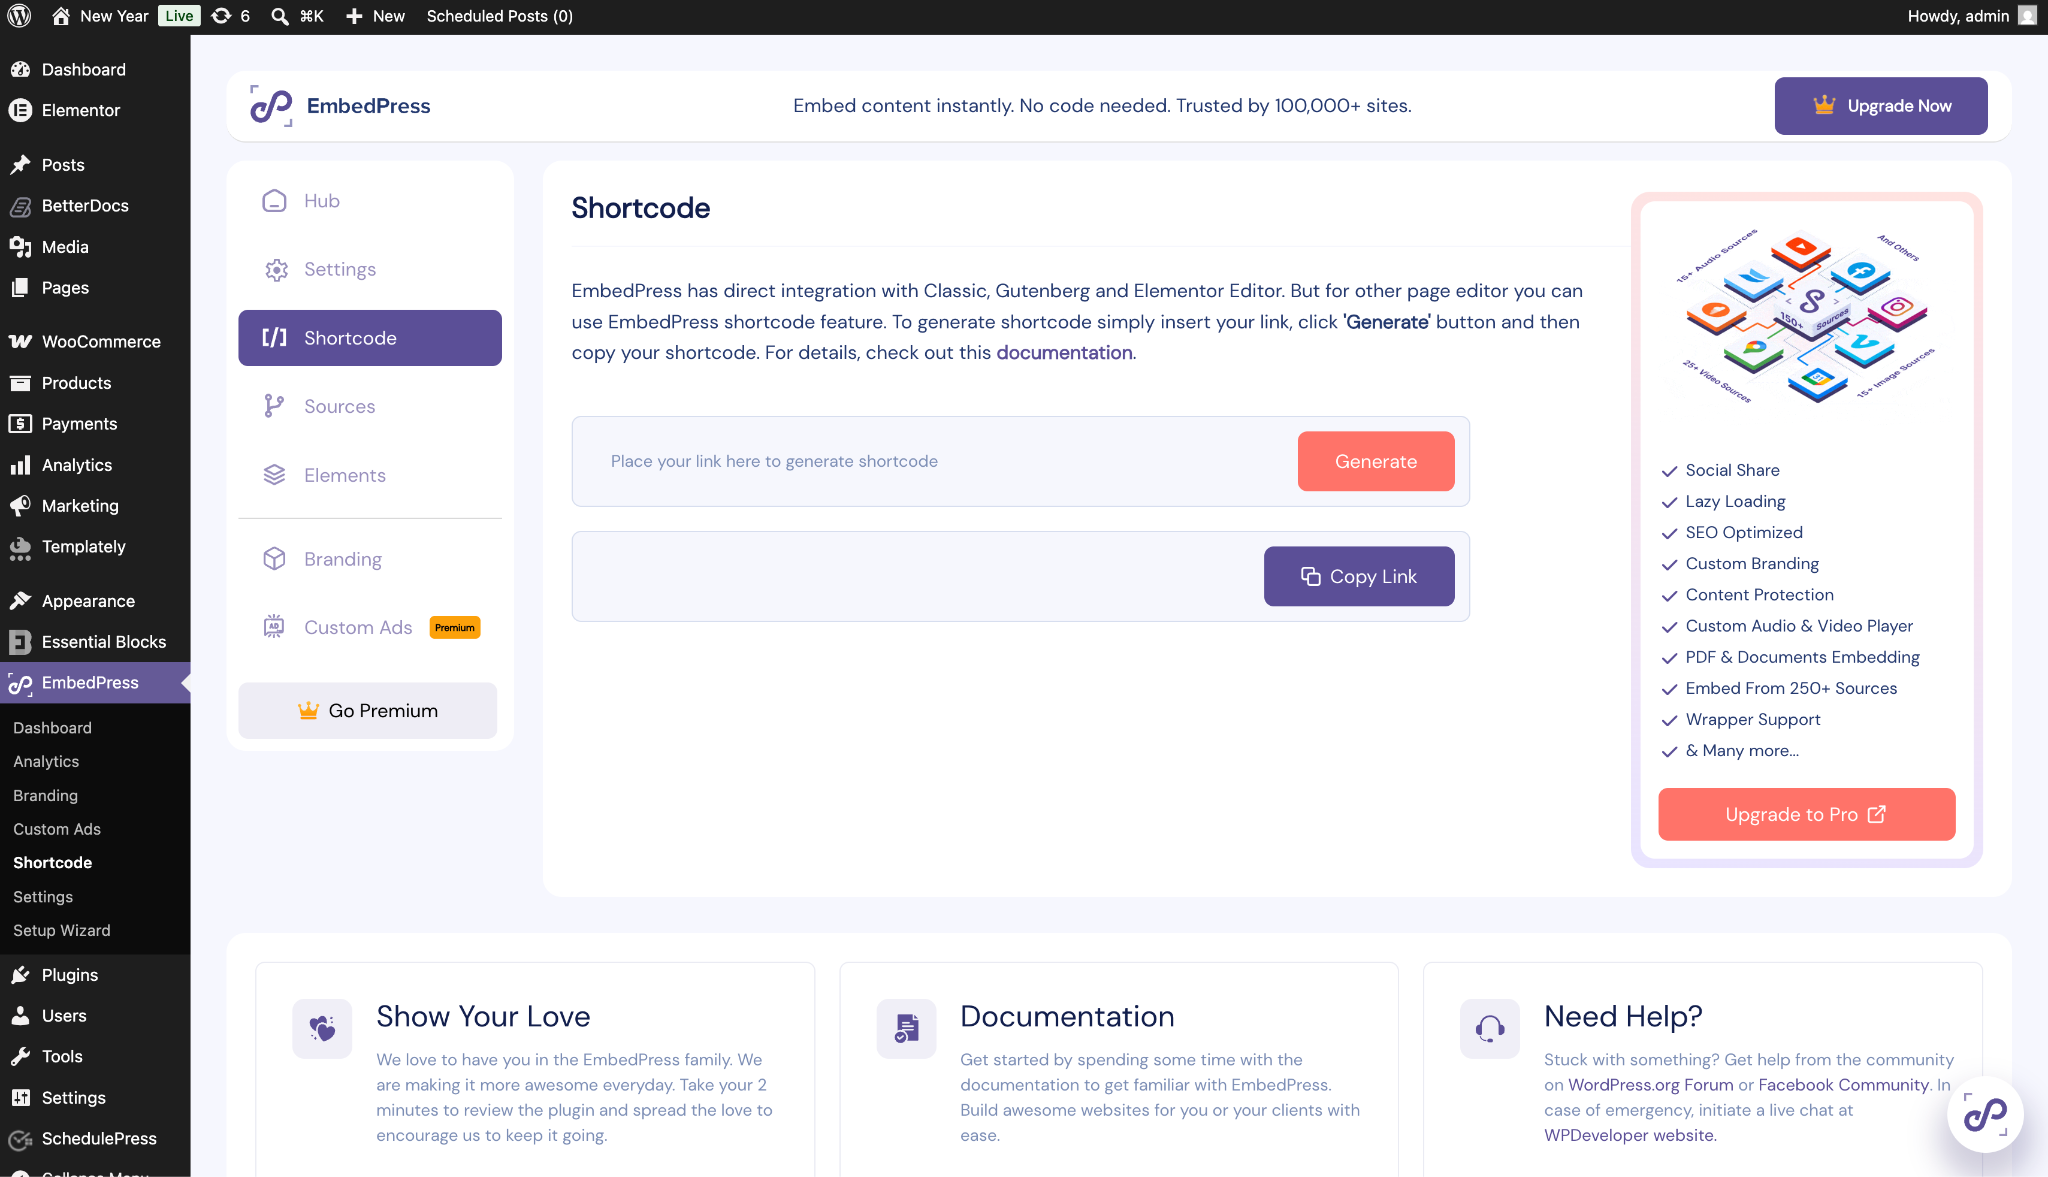The height and width of the screenshot is (1177, 2048).
Task: Click the BetterDocs icon in the sidebar
Action: coord(20,206)
